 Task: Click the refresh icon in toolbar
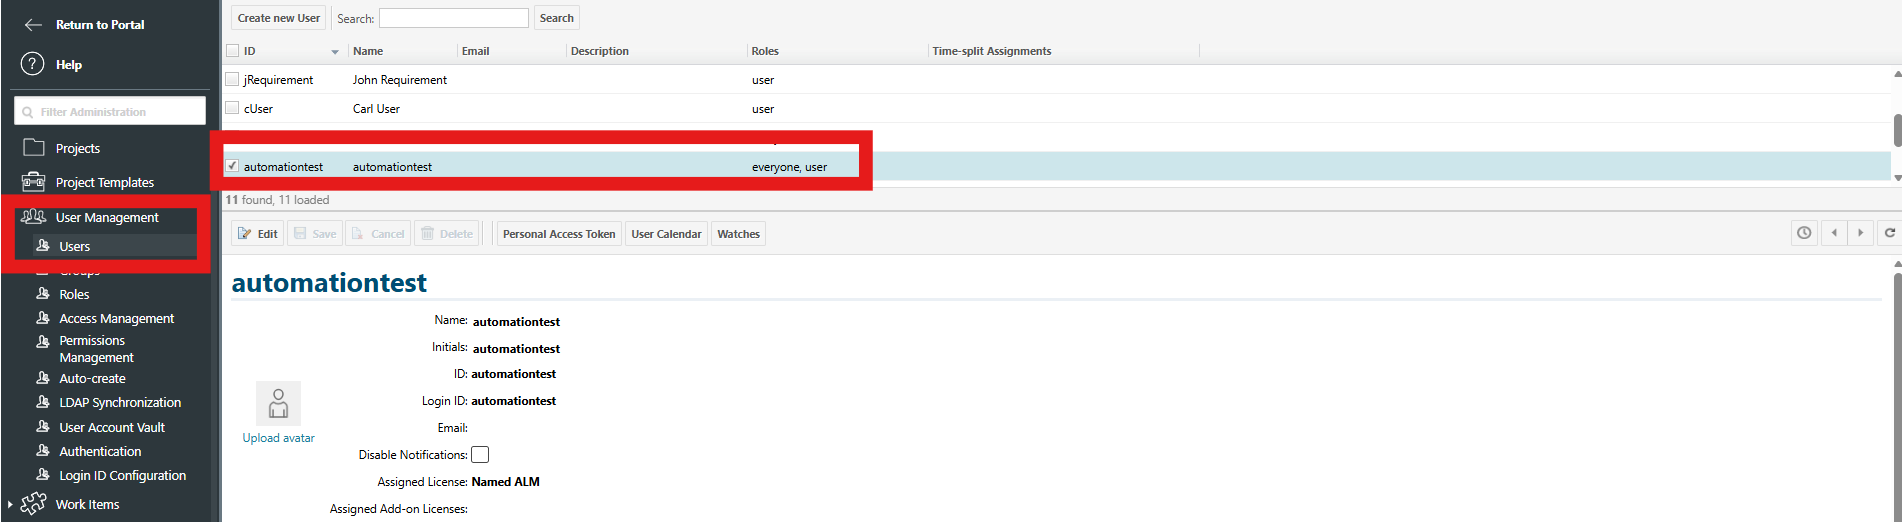1889,233
